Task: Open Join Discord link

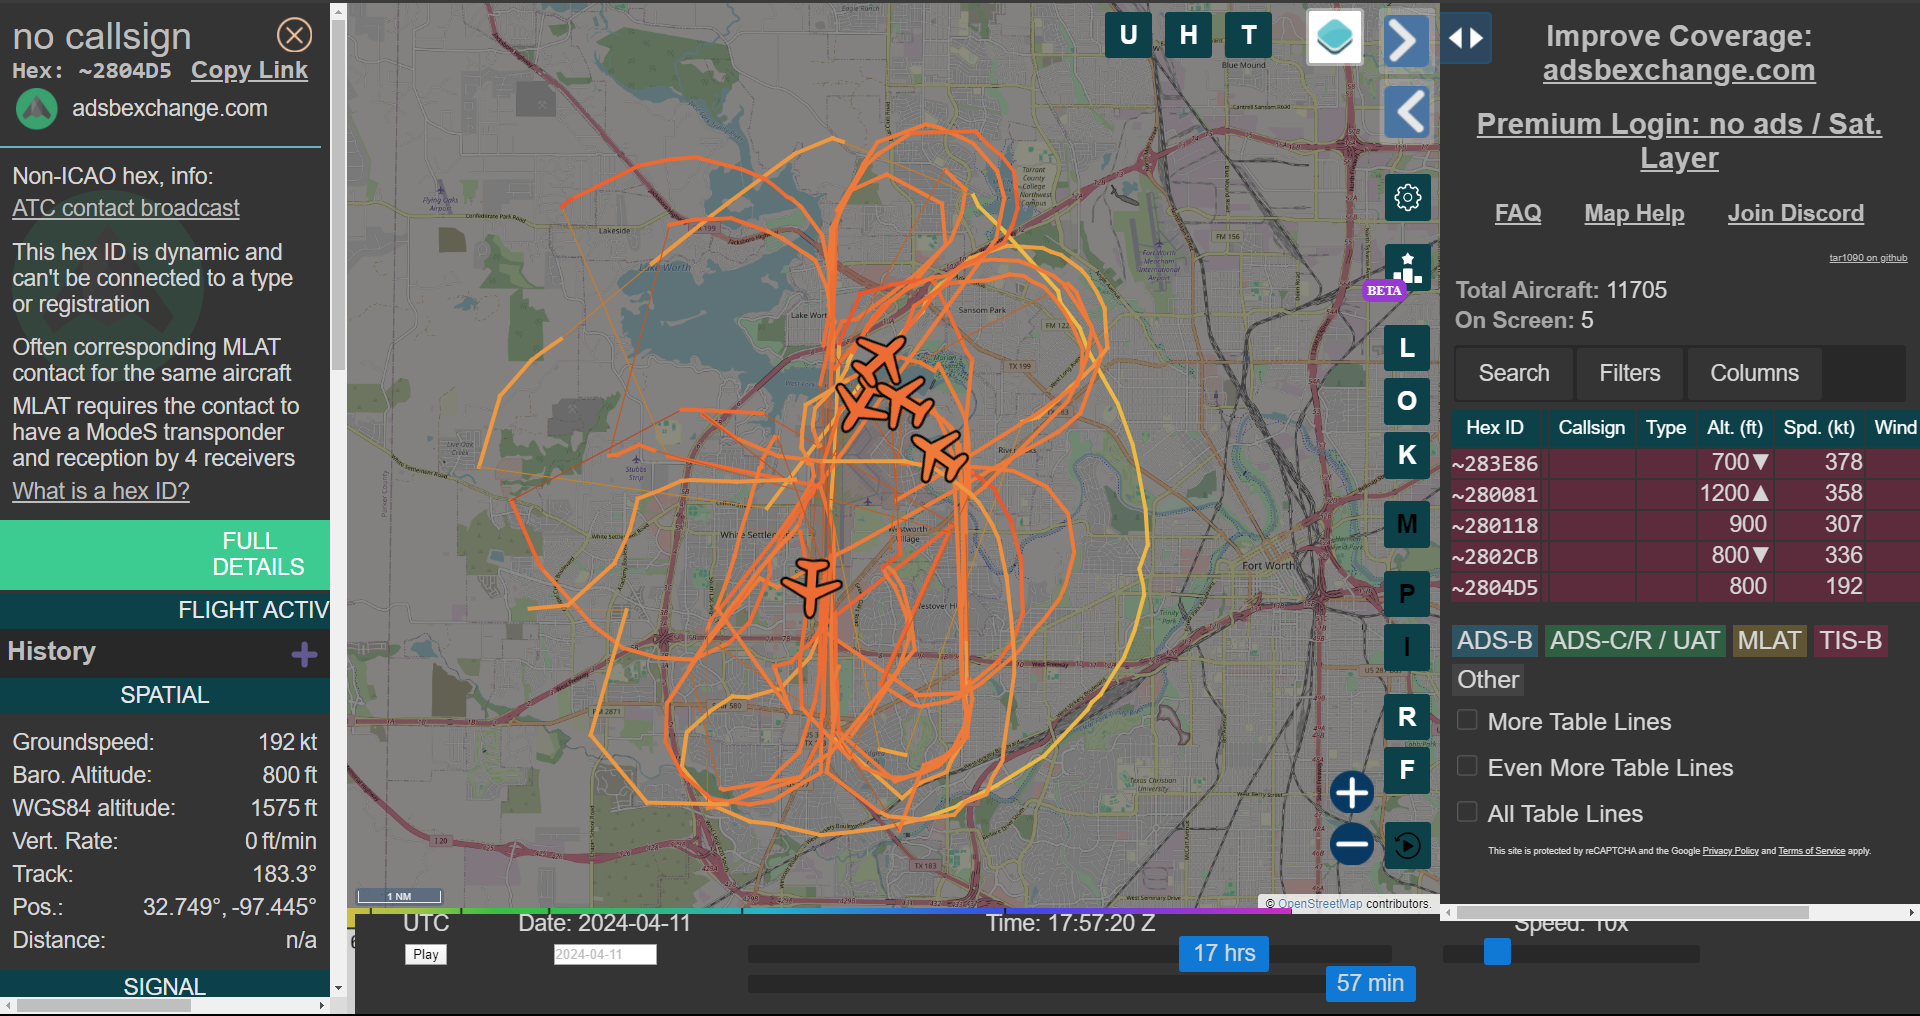Action: pyautogui.click(x=1795, y=213)
